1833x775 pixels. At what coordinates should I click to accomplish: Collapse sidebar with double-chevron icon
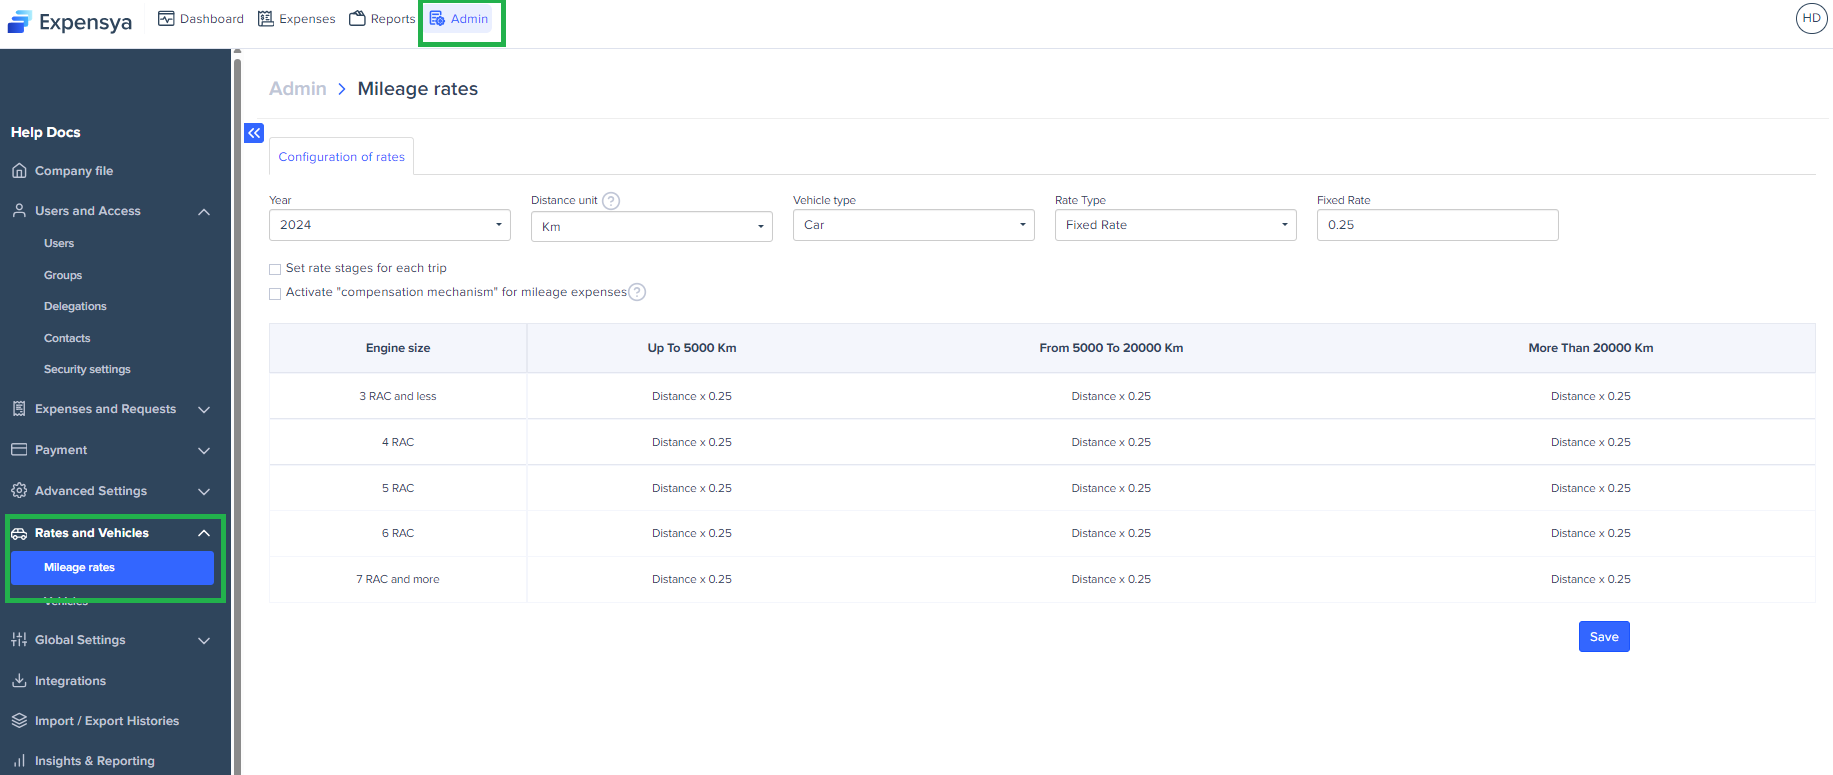[x=254, y=133]
